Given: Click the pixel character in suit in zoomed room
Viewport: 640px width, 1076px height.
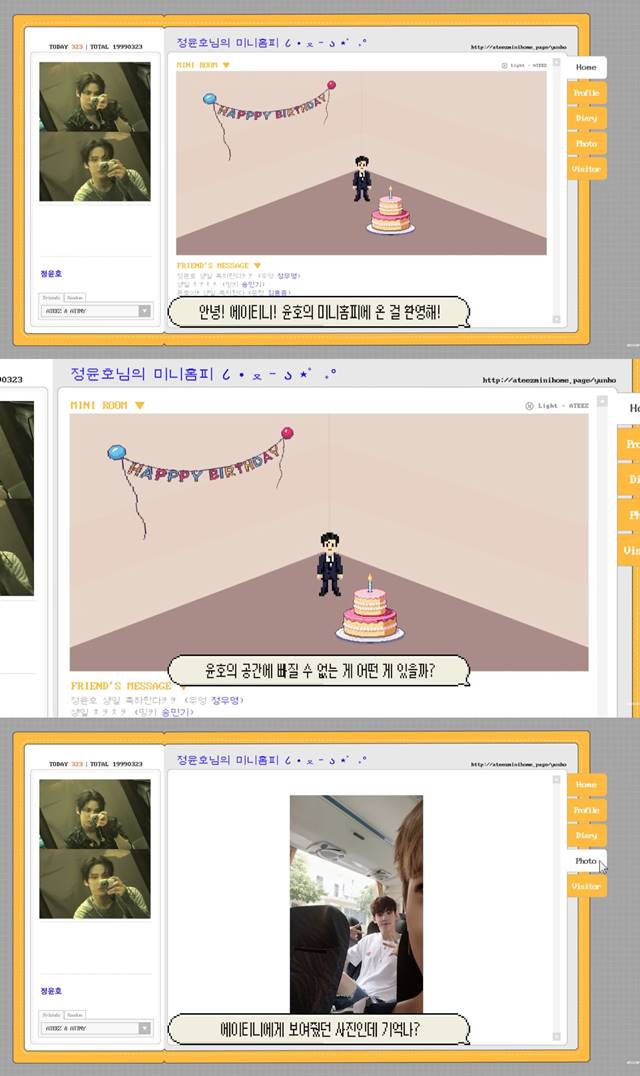Looking at the screenshot, I should [x=330, y=565].
